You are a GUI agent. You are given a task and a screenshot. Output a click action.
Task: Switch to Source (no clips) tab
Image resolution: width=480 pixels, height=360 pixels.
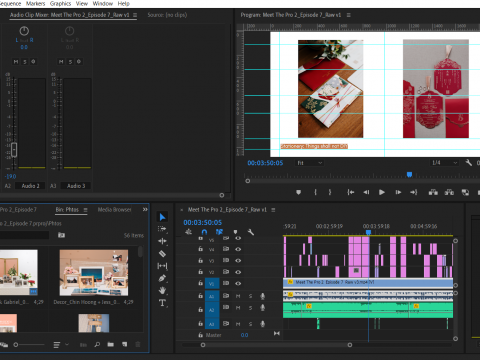[x=167, y=15]
